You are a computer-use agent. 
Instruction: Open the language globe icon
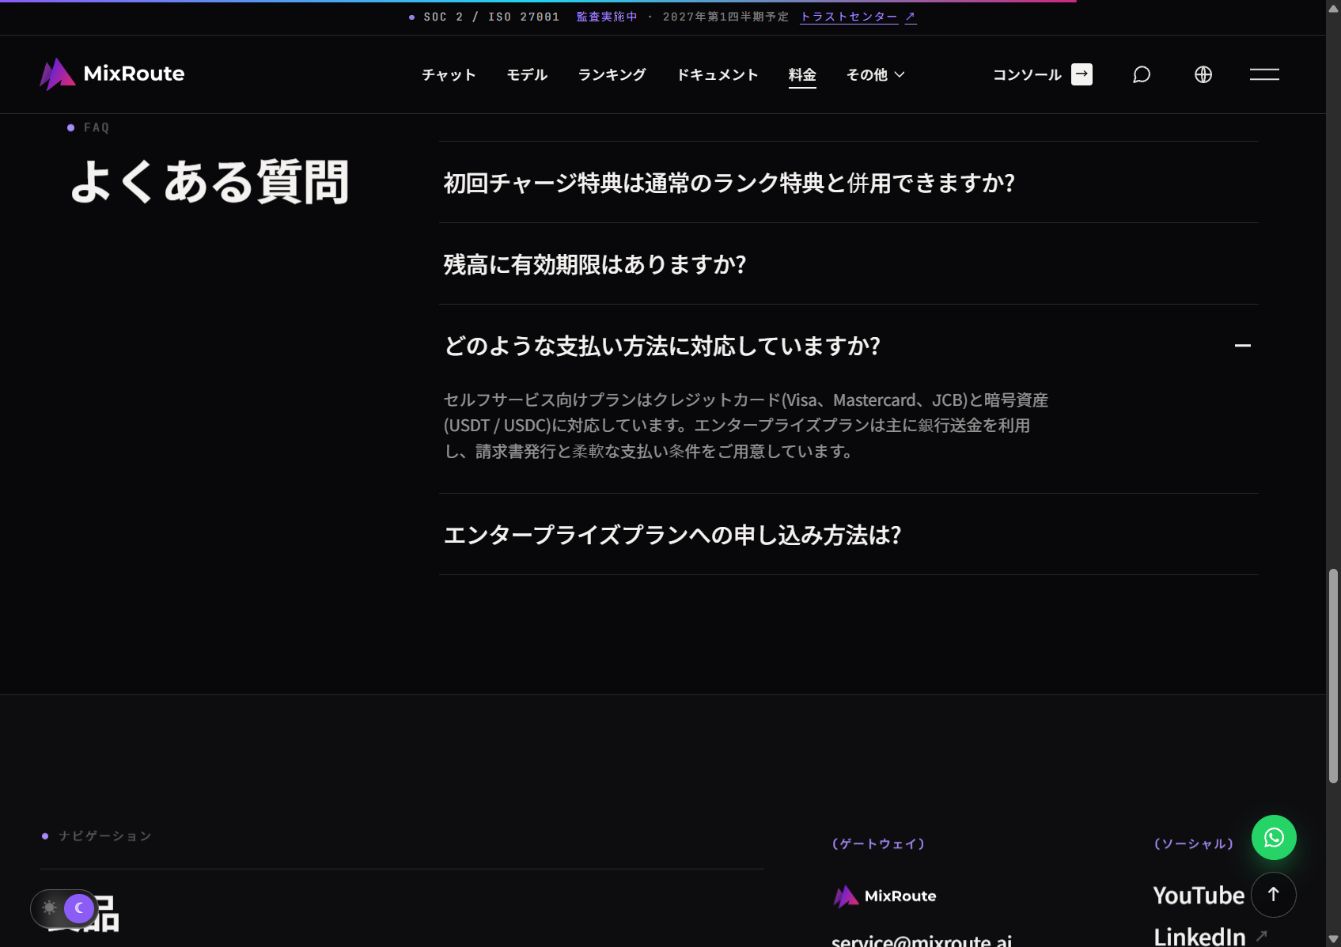1203,75
